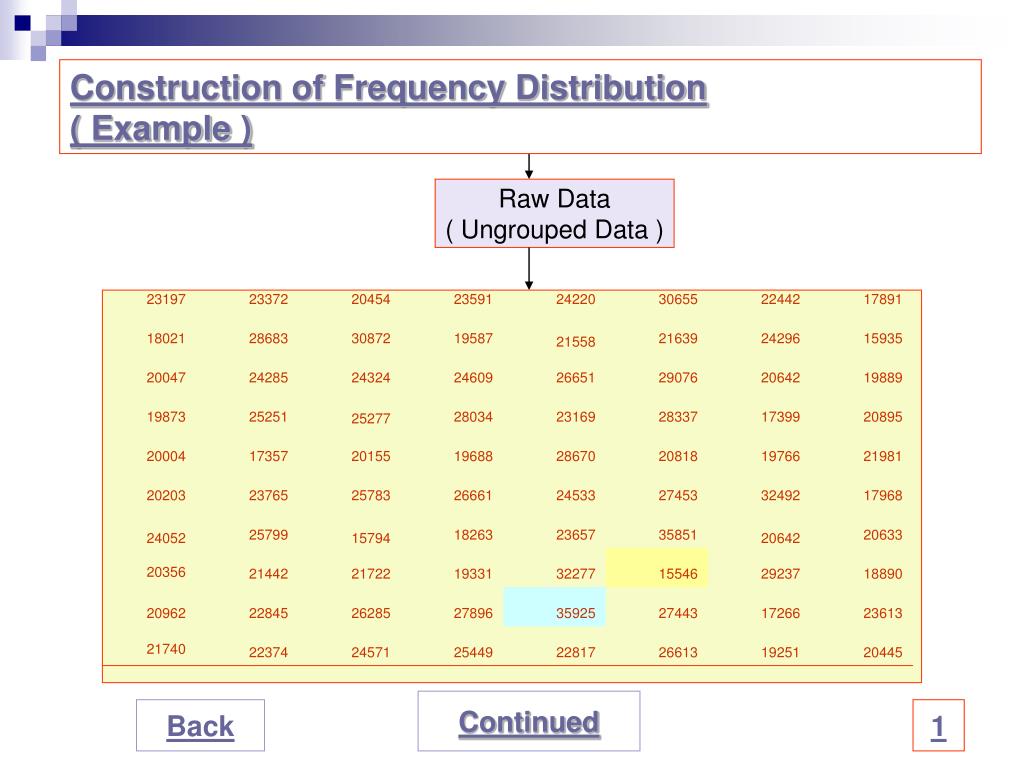1024x768 pixels.
Task: Click the number 20818
Action: point(678,456)
